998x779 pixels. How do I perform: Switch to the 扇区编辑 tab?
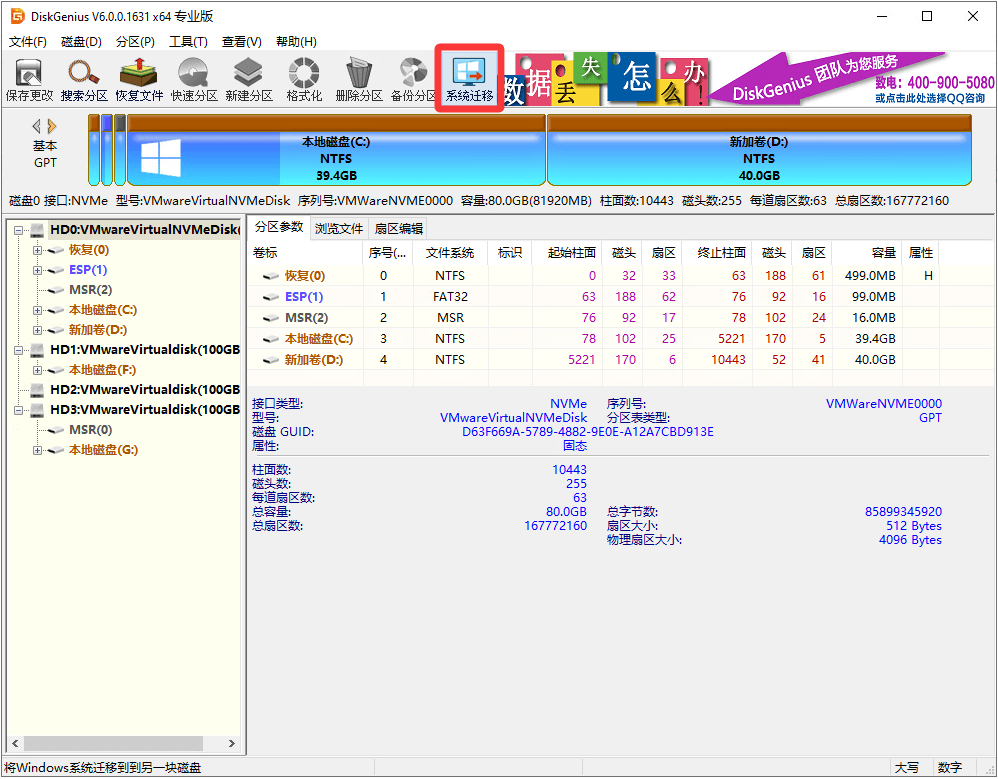(x=398, y=228)
